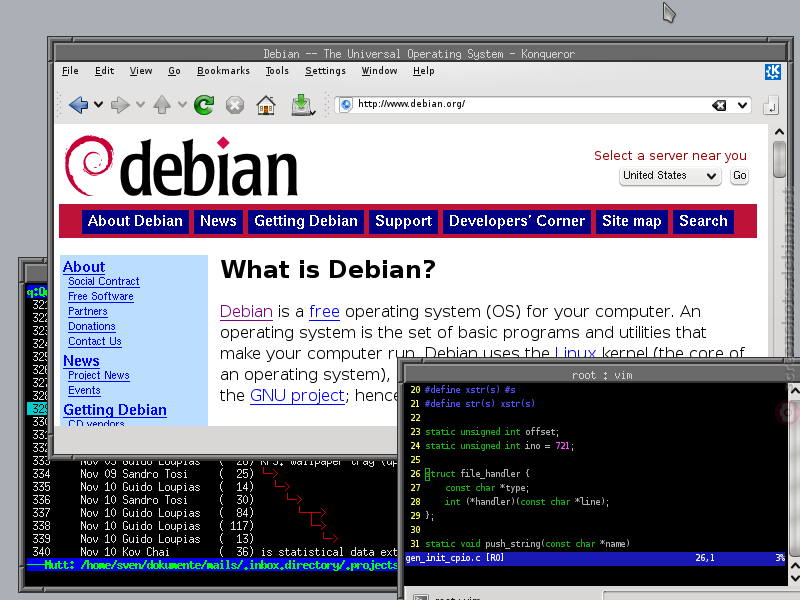Open the GNU project link
The width and height of the screenshot is (800, 600).
297,396
